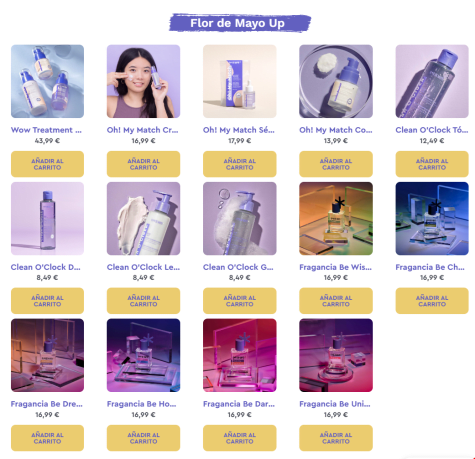Open the Clean O'Clock Le... product image

(x=143, y=218)
